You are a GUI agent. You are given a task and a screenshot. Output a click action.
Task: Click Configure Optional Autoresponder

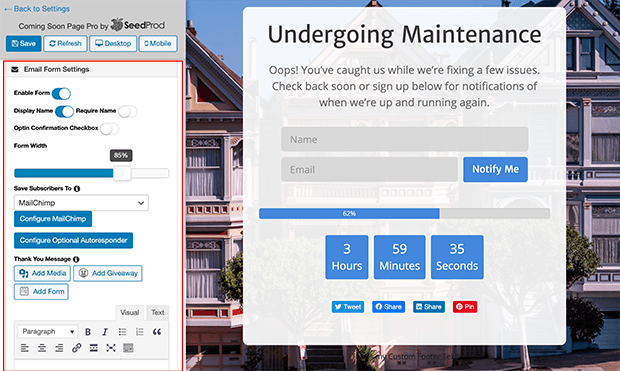74,240
